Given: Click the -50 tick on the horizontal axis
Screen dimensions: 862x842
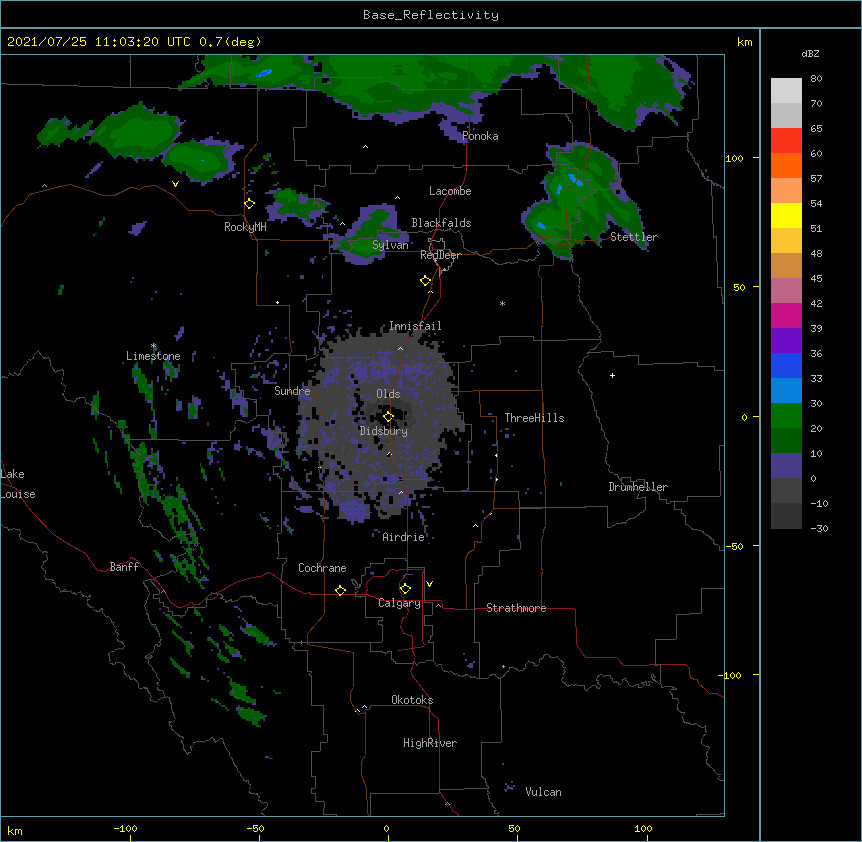Looking at the screenshot, I should (255, 829).
